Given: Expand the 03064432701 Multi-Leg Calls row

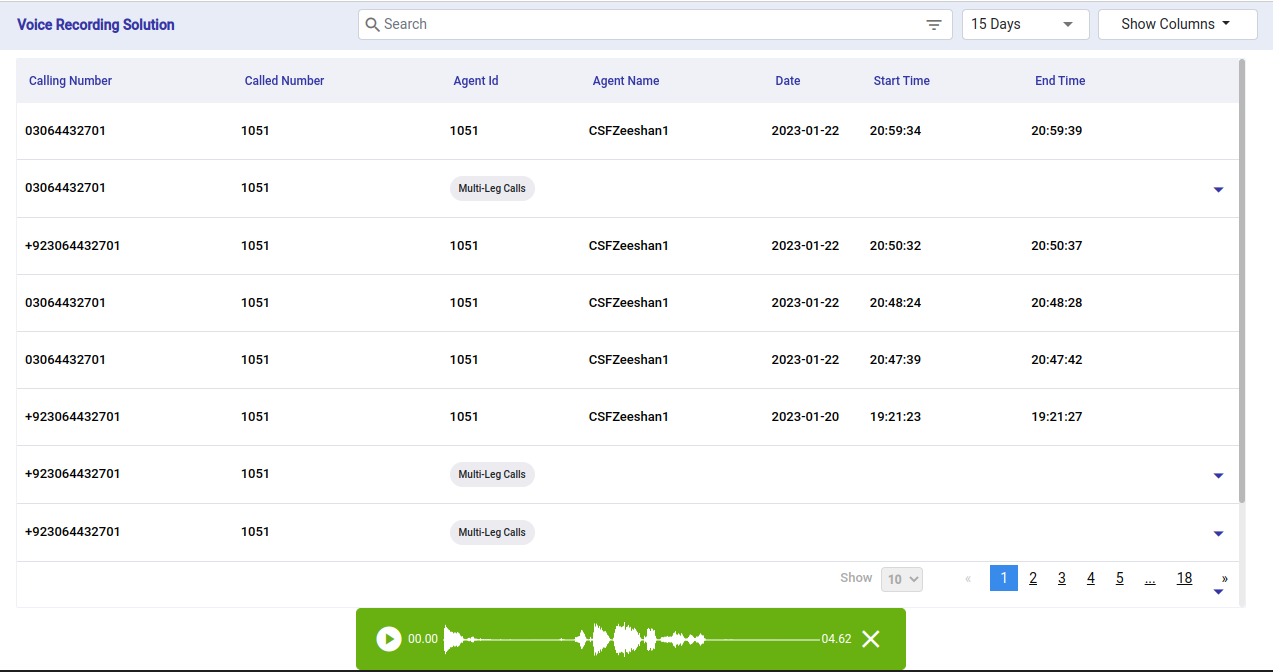Looking at the screenshot, I should pyautogui.click(x=1217, y=189).
